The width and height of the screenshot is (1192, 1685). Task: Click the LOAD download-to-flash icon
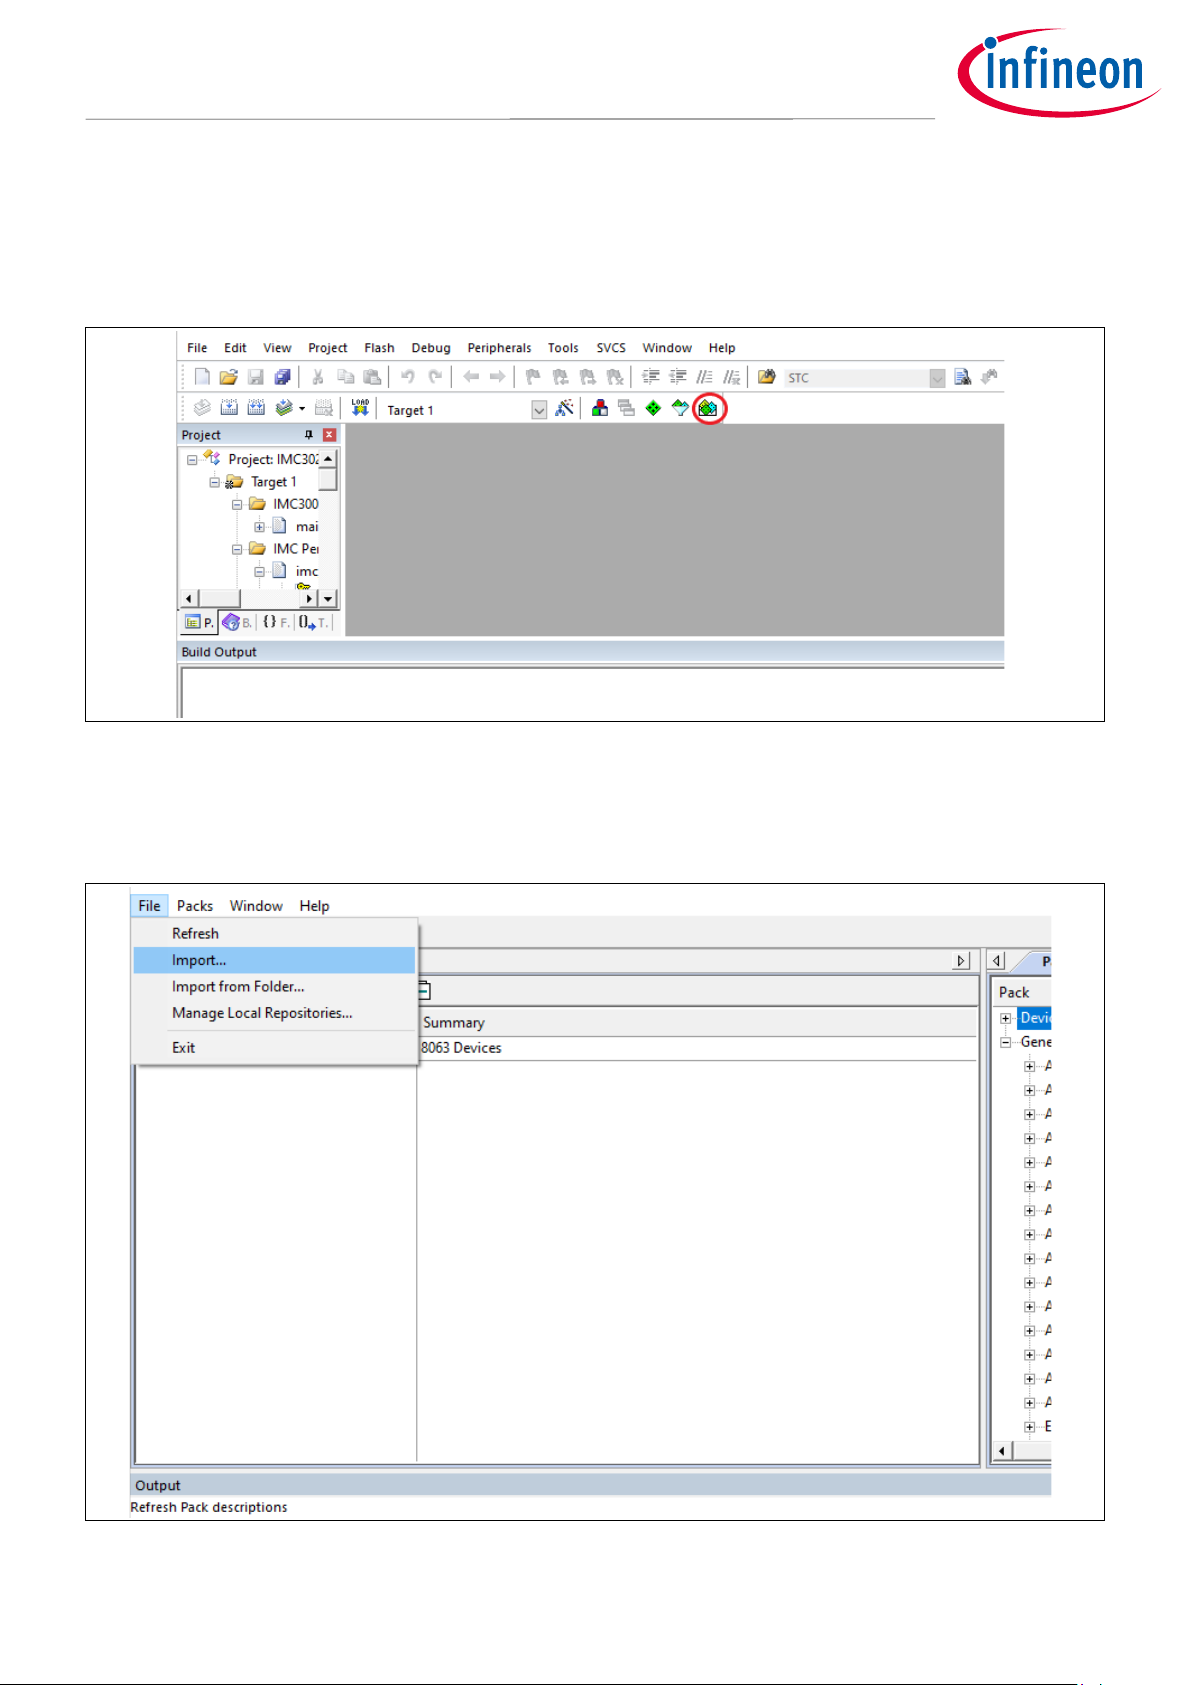[x=360, y=408]
